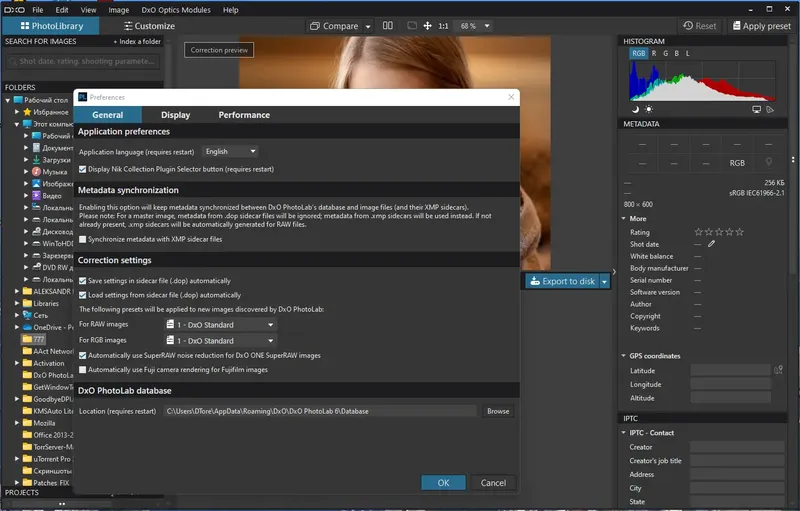The height and width of the screenshot is (511, 800).
Task: Click the OneDrive cloud icon in the folder tree
Action: tap(27, 327)
